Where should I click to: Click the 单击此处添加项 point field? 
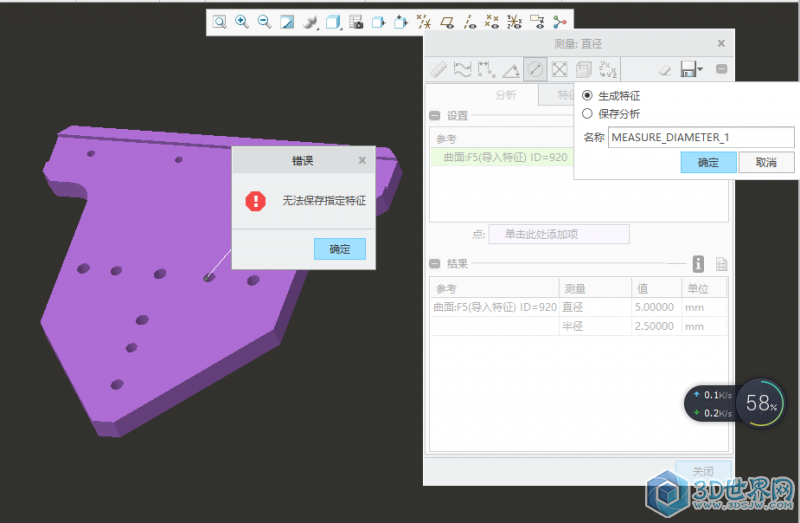click(x=559, y=234)
